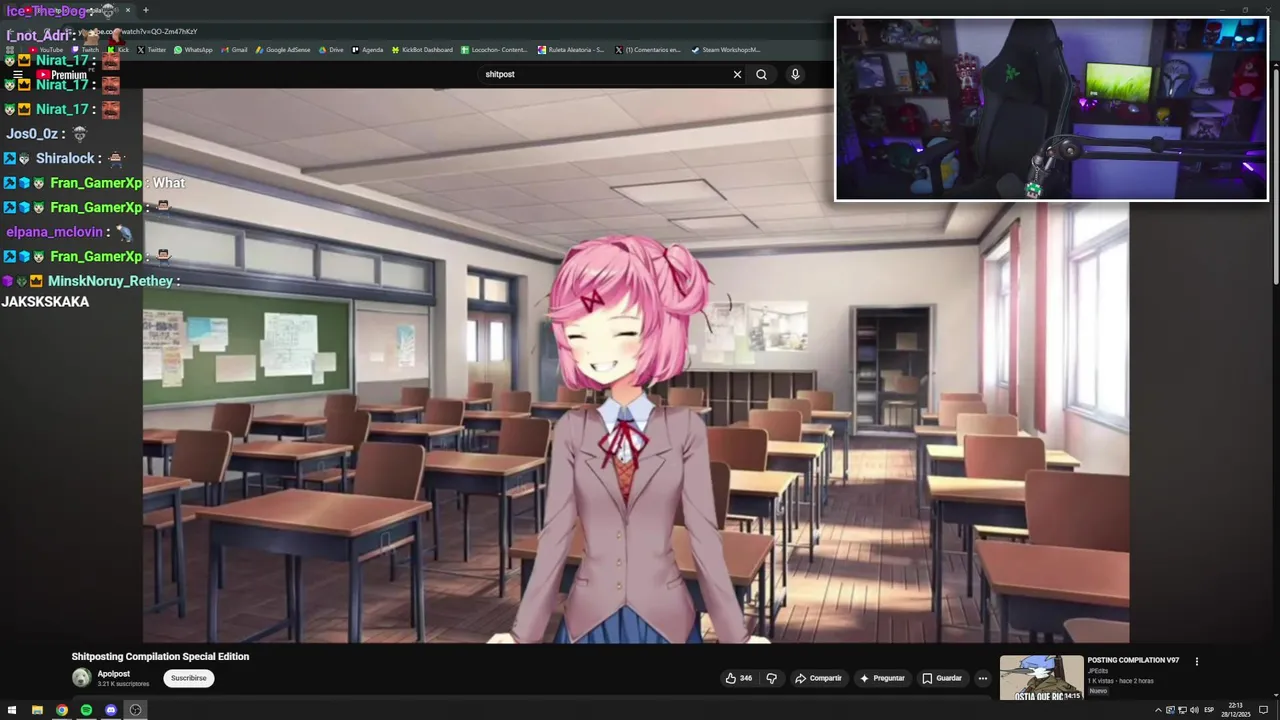Open the YouTube hamburger guide menu
The width and height of the screenshot is (1280, 720).
(x=18, y=75)
